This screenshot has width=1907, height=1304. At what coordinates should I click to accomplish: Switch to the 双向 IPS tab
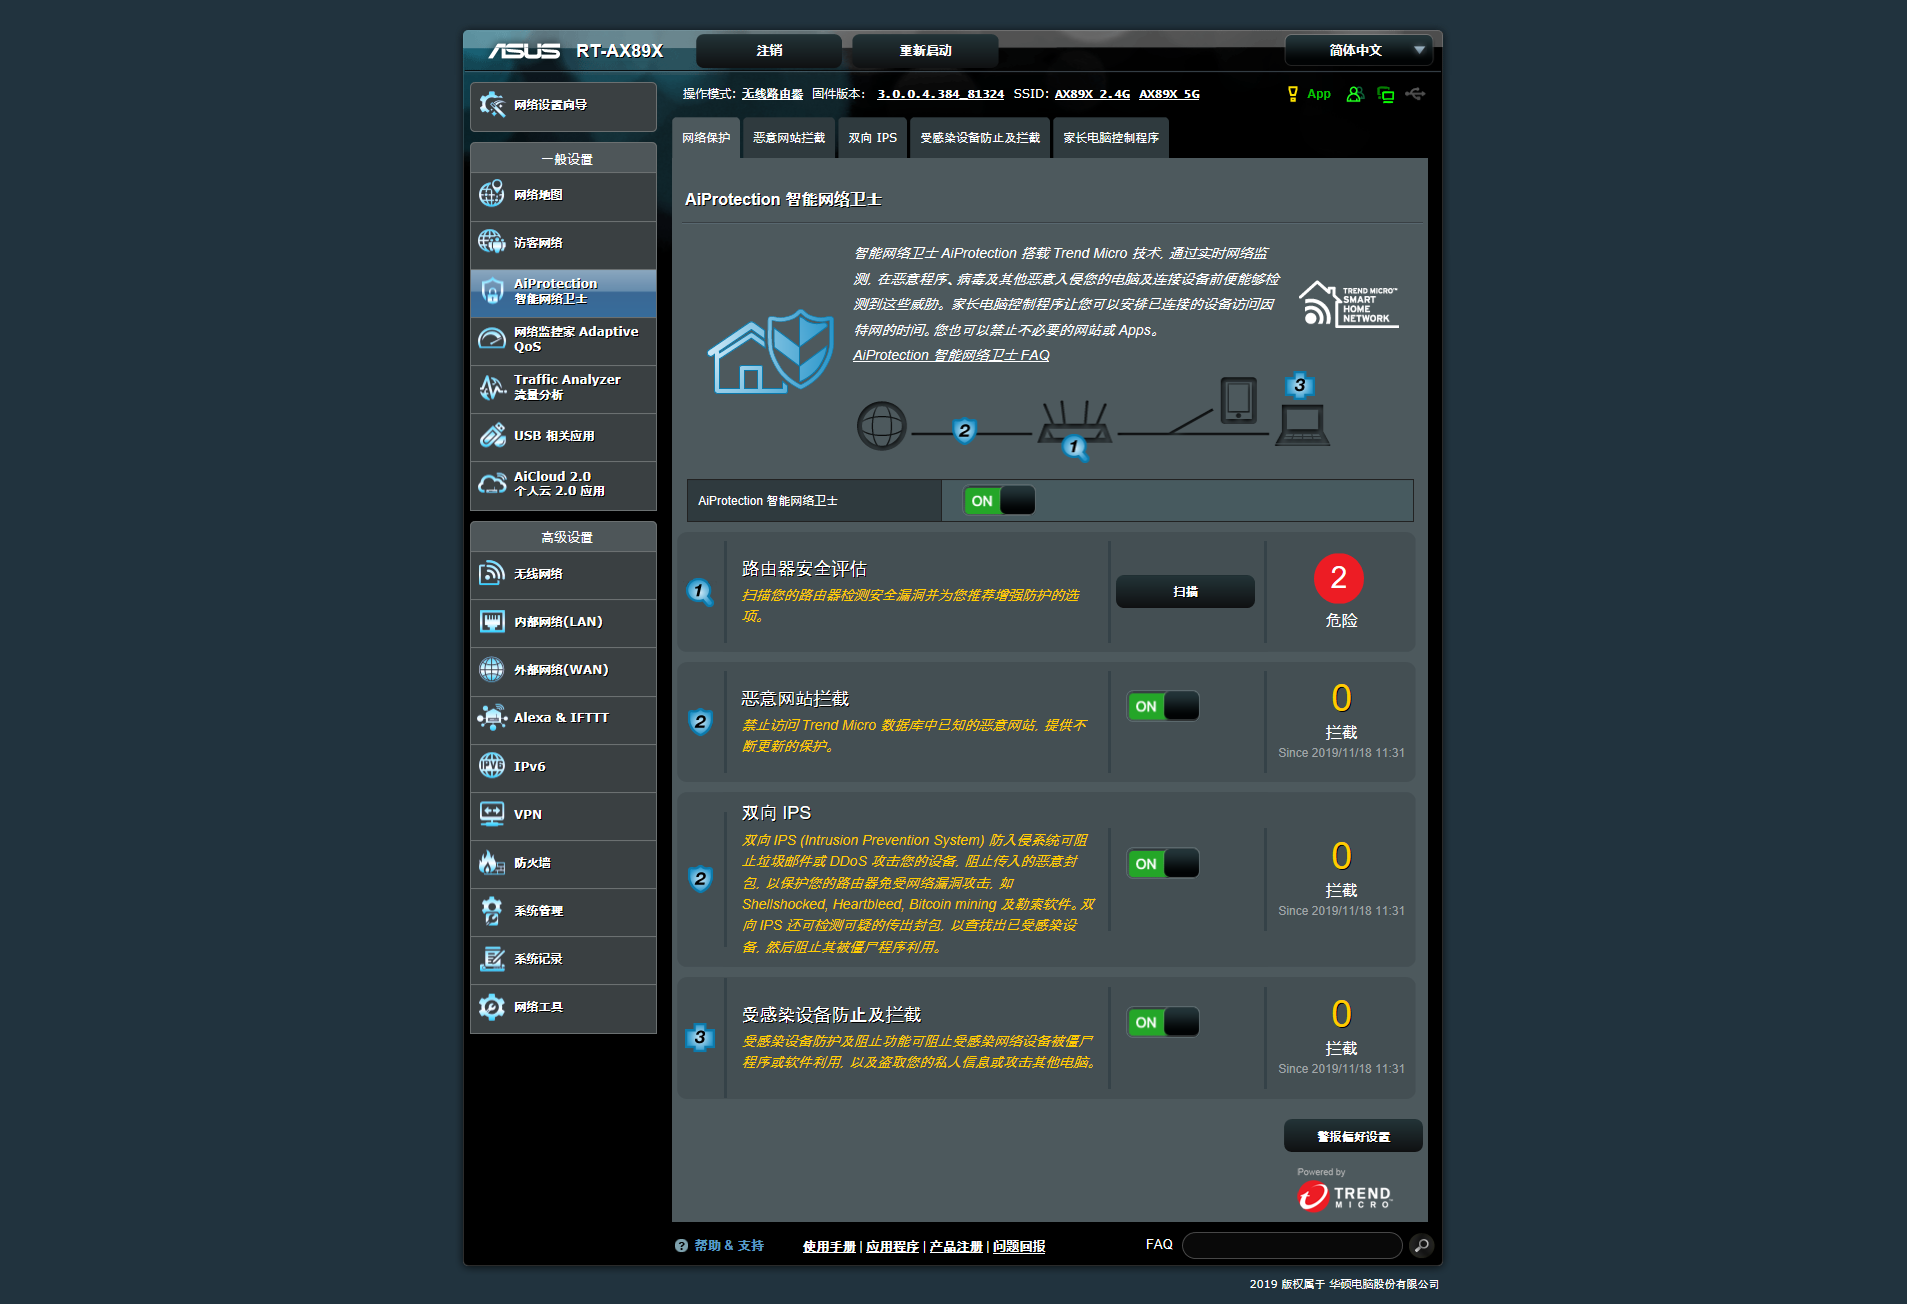873,138
